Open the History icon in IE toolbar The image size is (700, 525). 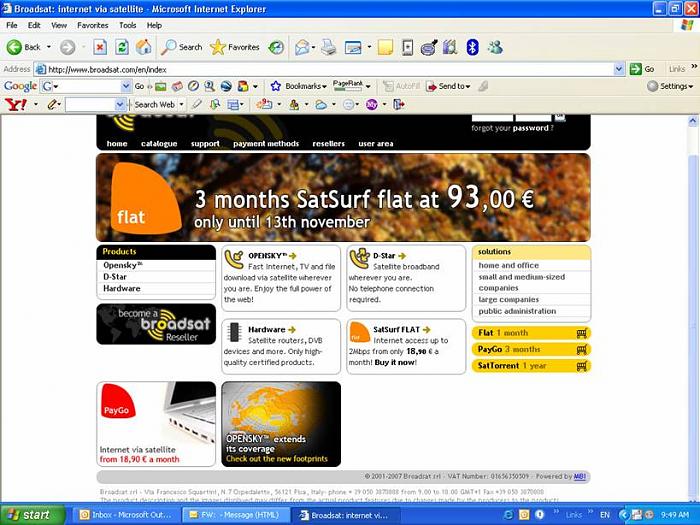coord(276,47)
